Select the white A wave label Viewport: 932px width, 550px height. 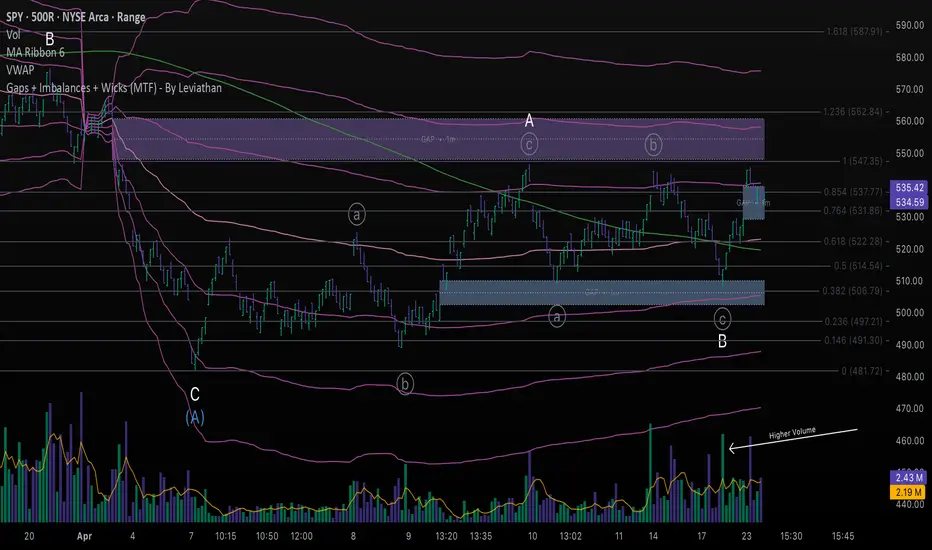(529, 121)
